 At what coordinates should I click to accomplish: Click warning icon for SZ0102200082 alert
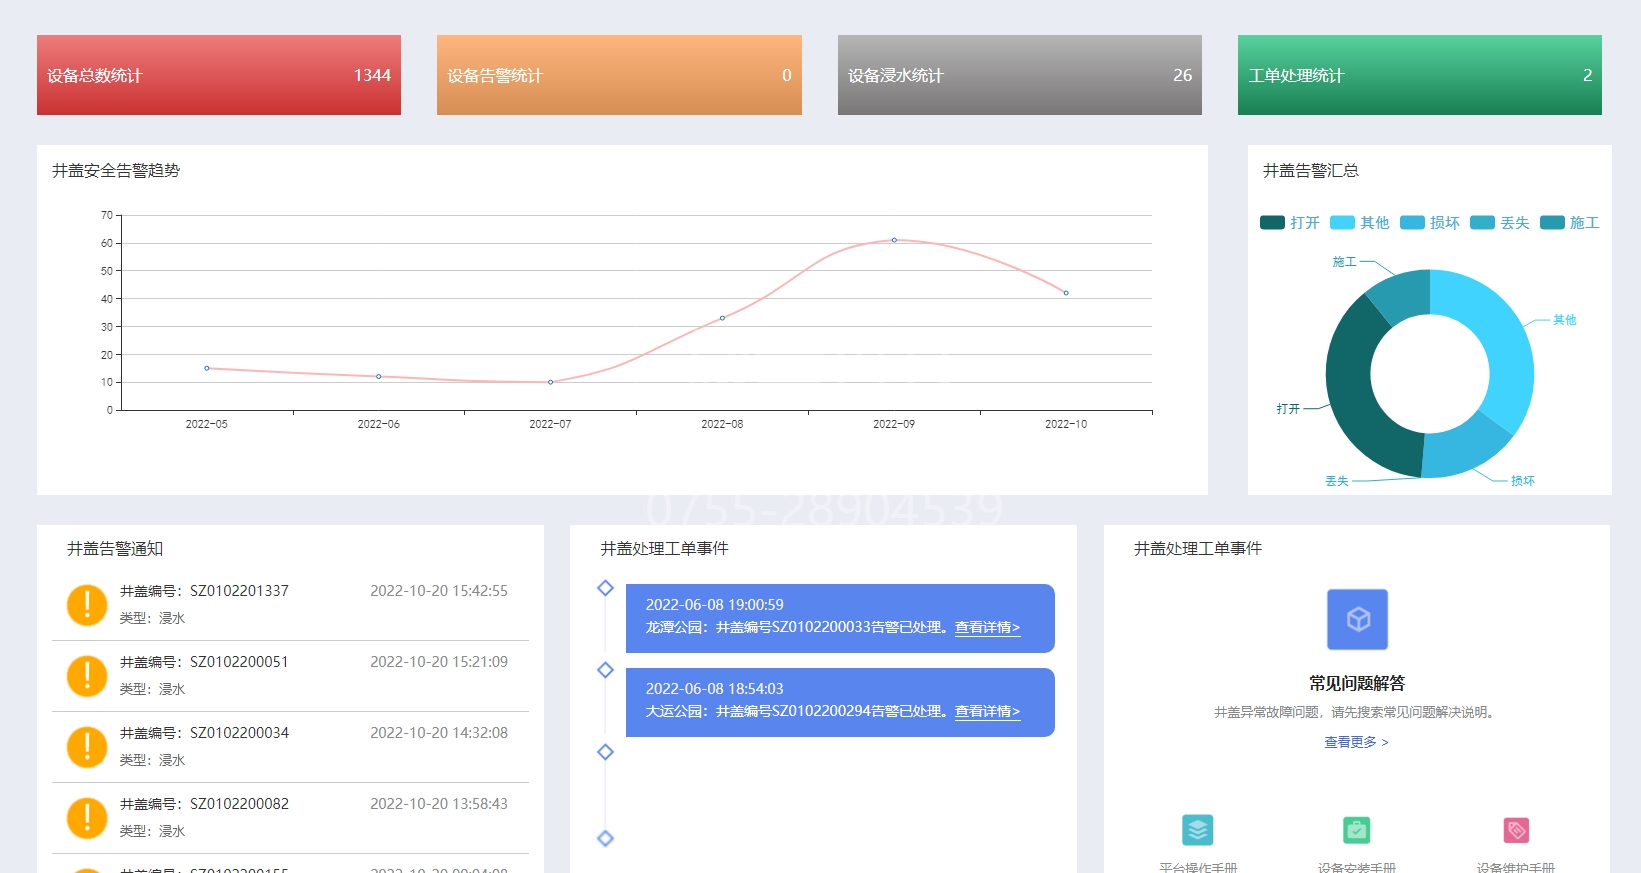click(x=87, y=818)
